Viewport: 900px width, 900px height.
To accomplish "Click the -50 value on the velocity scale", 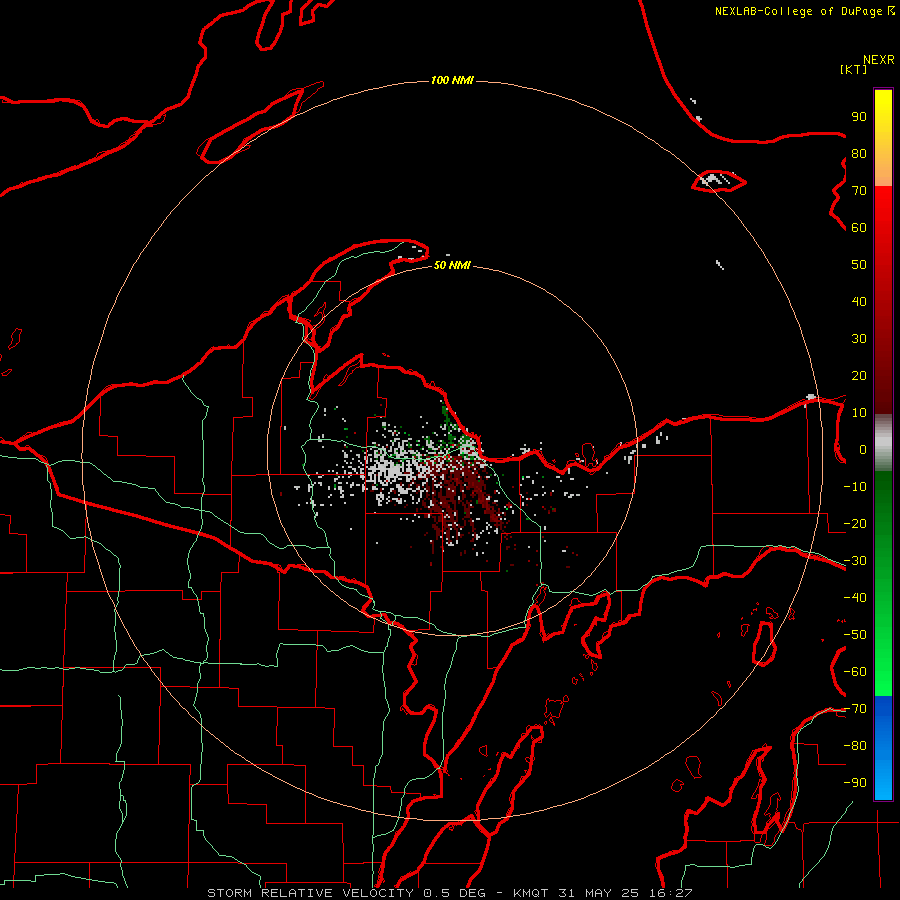I will (x=855, y=635).
